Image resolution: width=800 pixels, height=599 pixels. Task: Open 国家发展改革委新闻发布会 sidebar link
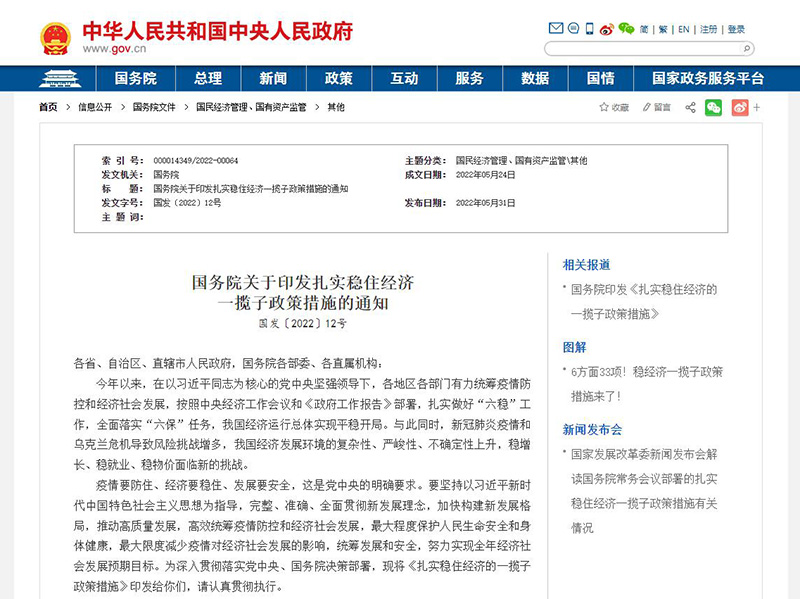pyautogui.click(x=644, y=491)
